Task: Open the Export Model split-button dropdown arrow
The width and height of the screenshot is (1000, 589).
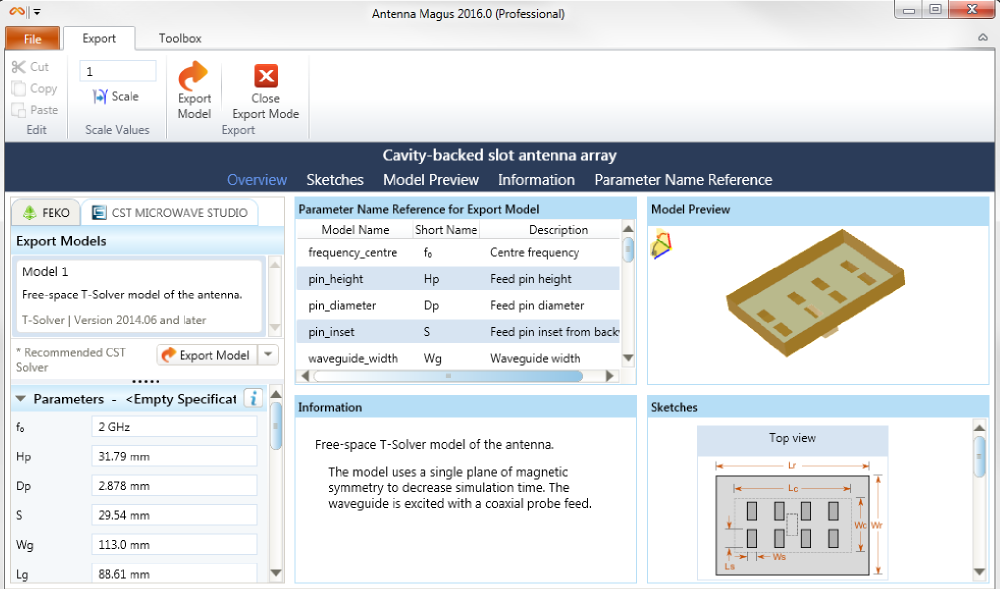Action: (x=268, y=354)
